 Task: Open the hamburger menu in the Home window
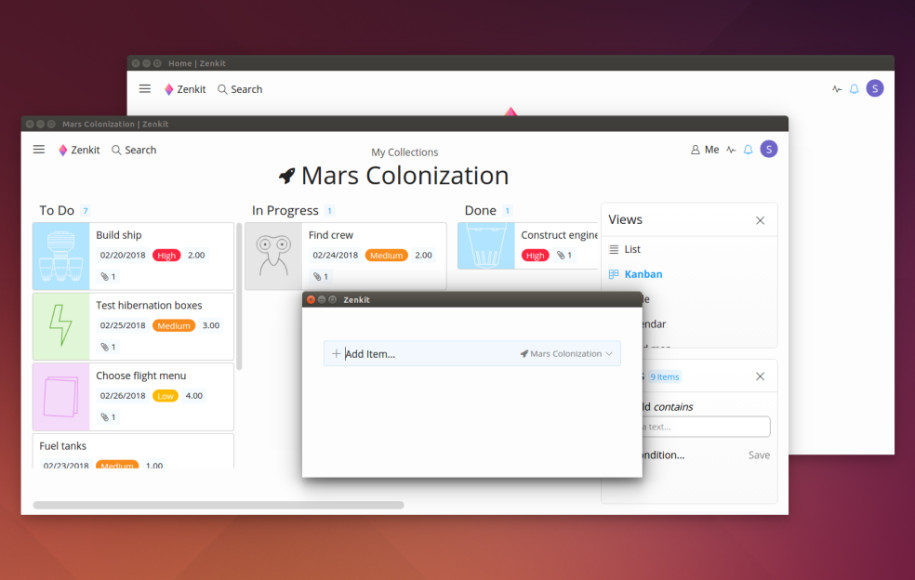[x=145, y=89]
